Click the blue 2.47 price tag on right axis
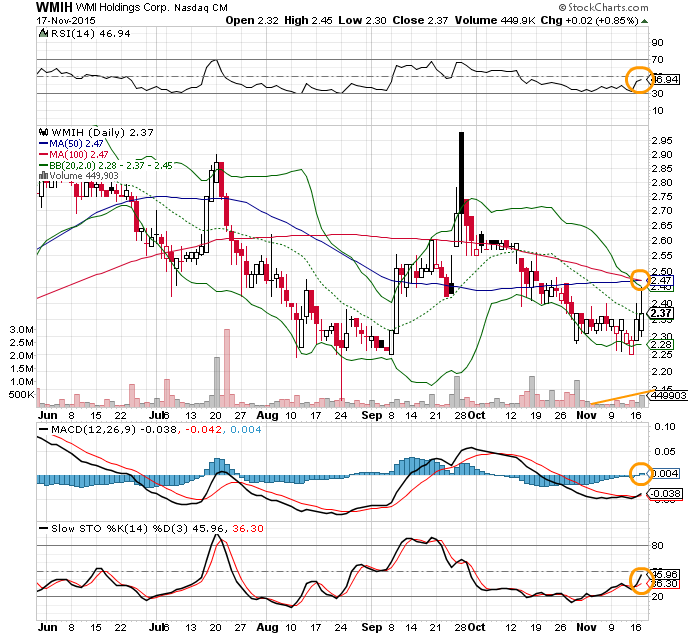The height and width of the screenshot is (634, 688). pyautogui.click(x=661, y=280)
